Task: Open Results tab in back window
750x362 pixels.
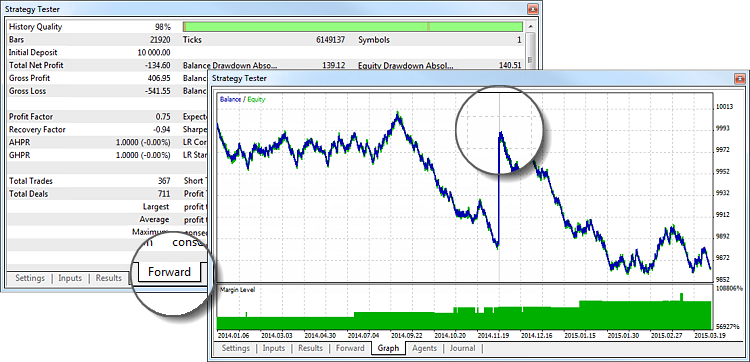Action: click(109, 278)
